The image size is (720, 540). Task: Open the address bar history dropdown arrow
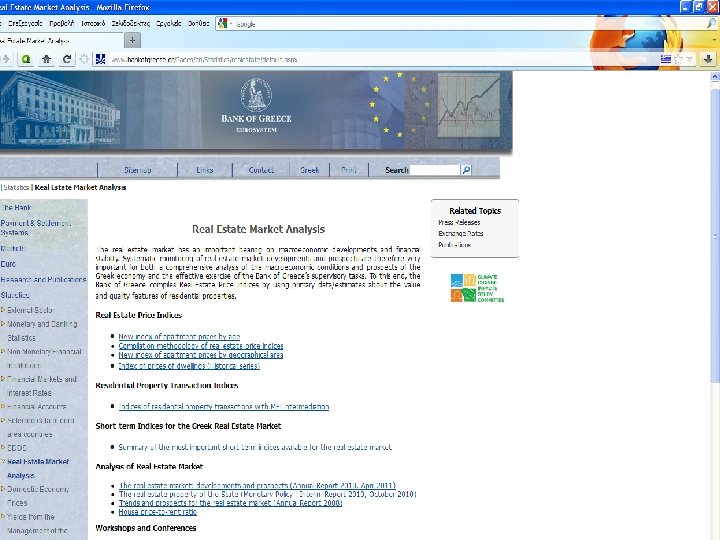click(689, 59)
